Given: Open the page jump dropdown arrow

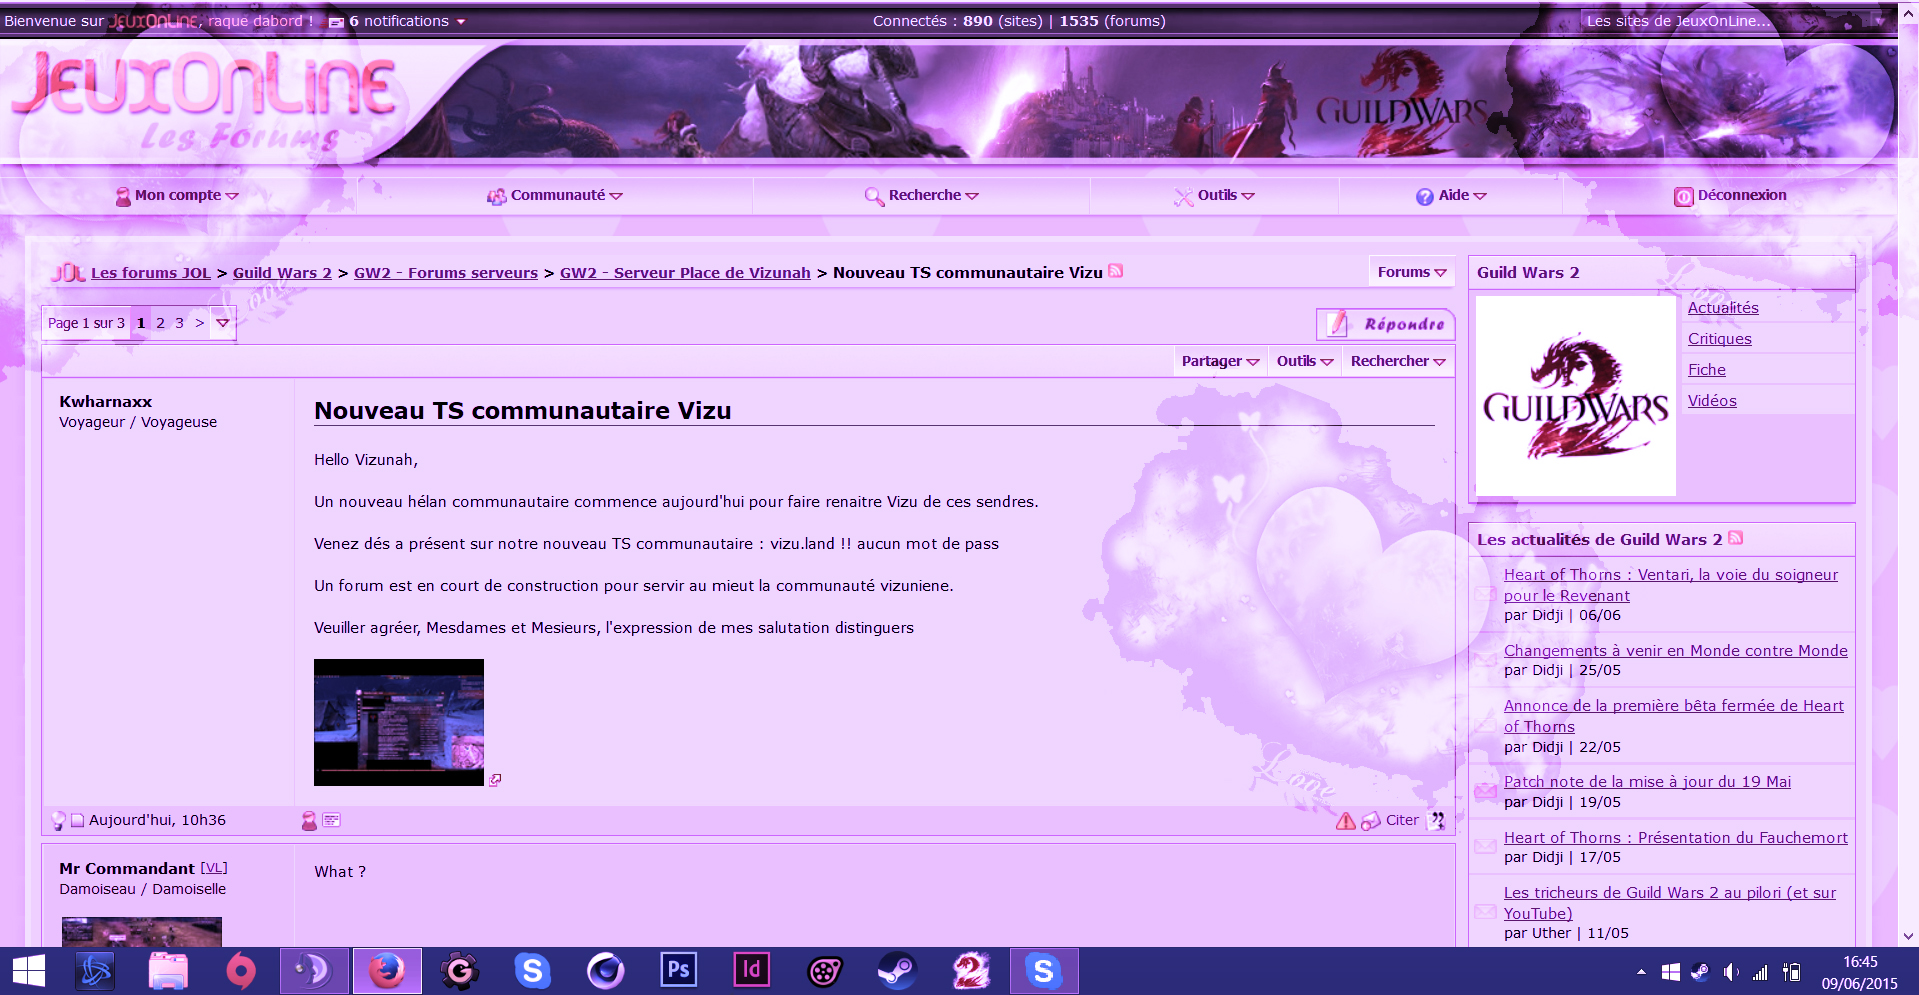Looking at the screenshot, I should tap(223, 323).
